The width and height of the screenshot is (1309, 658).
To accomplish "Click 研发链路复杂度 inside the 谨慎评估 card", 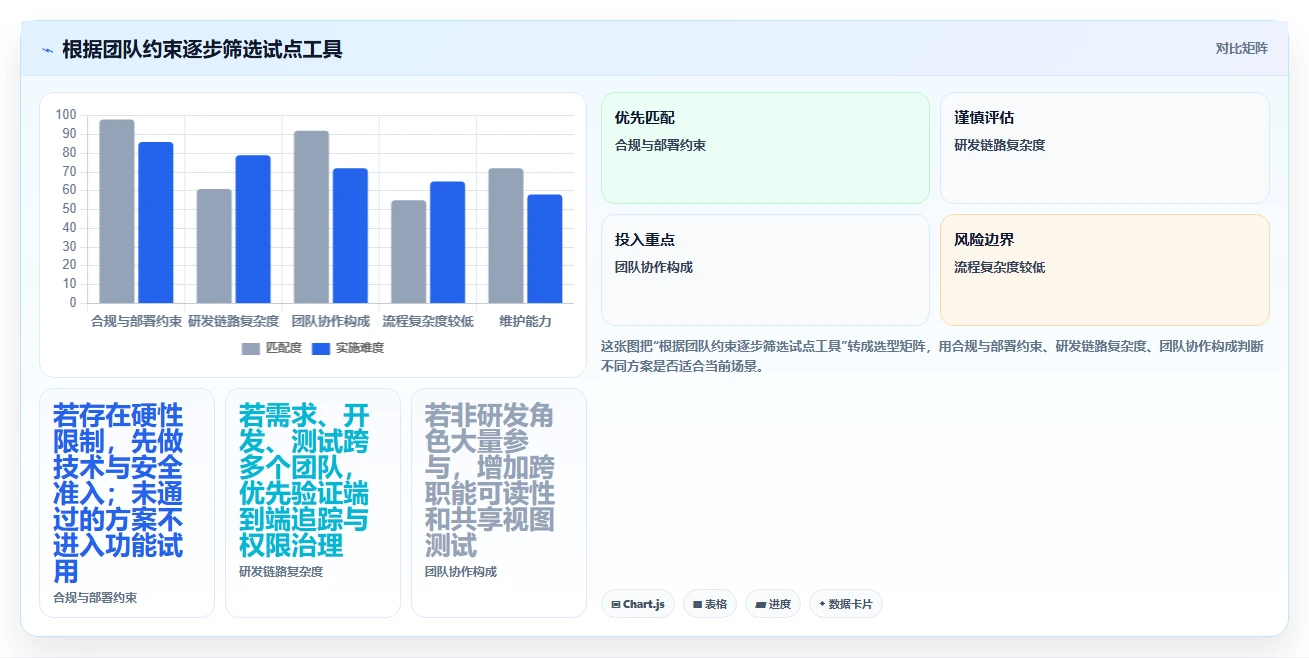I will pos(1000,145).
